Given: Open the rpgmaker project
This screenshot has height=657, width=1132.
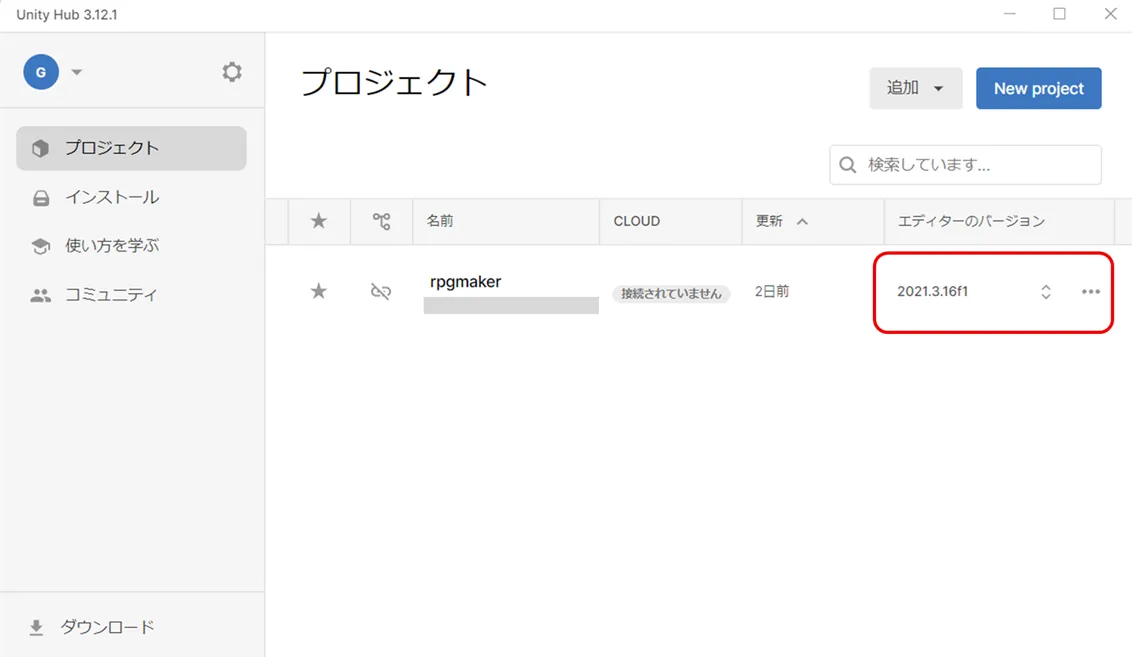Looking at the screenshot, I should [466, 282].
